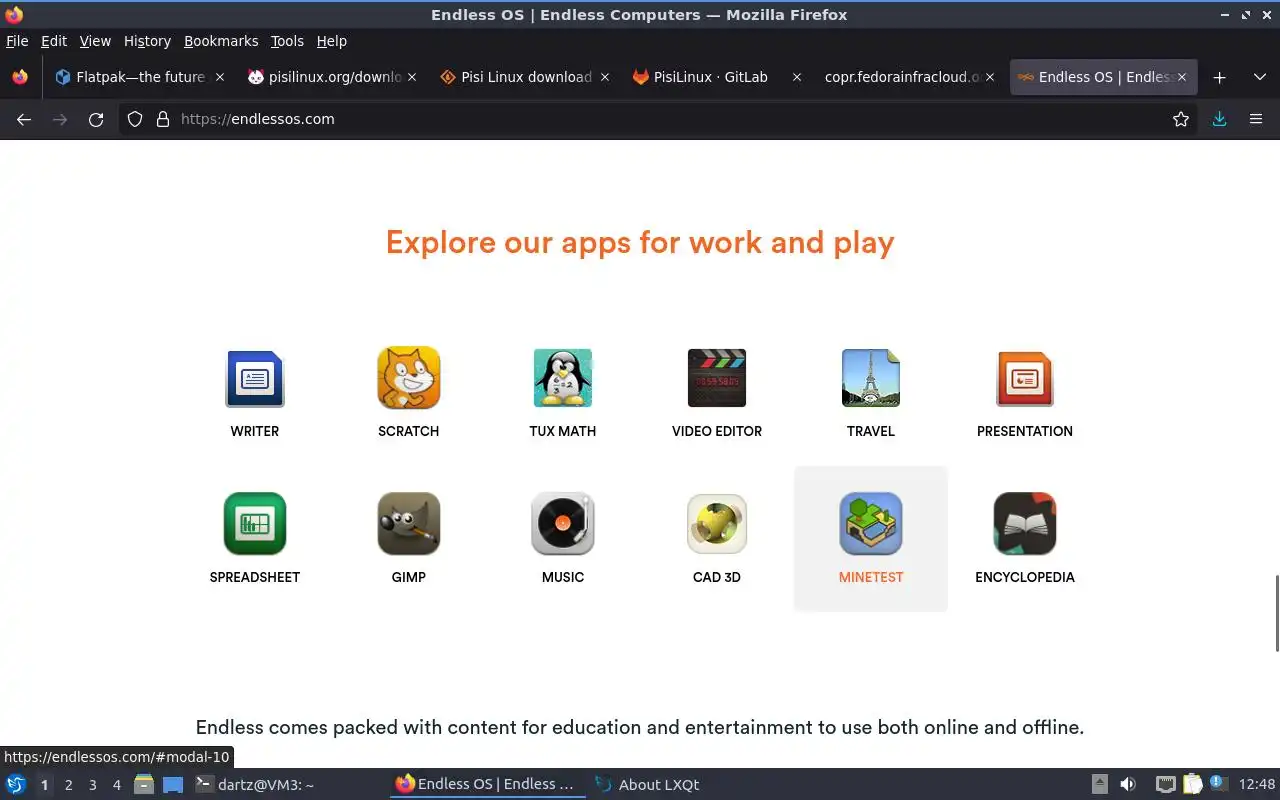Select the Tux Math penguin icon

(x=563, y=378)
